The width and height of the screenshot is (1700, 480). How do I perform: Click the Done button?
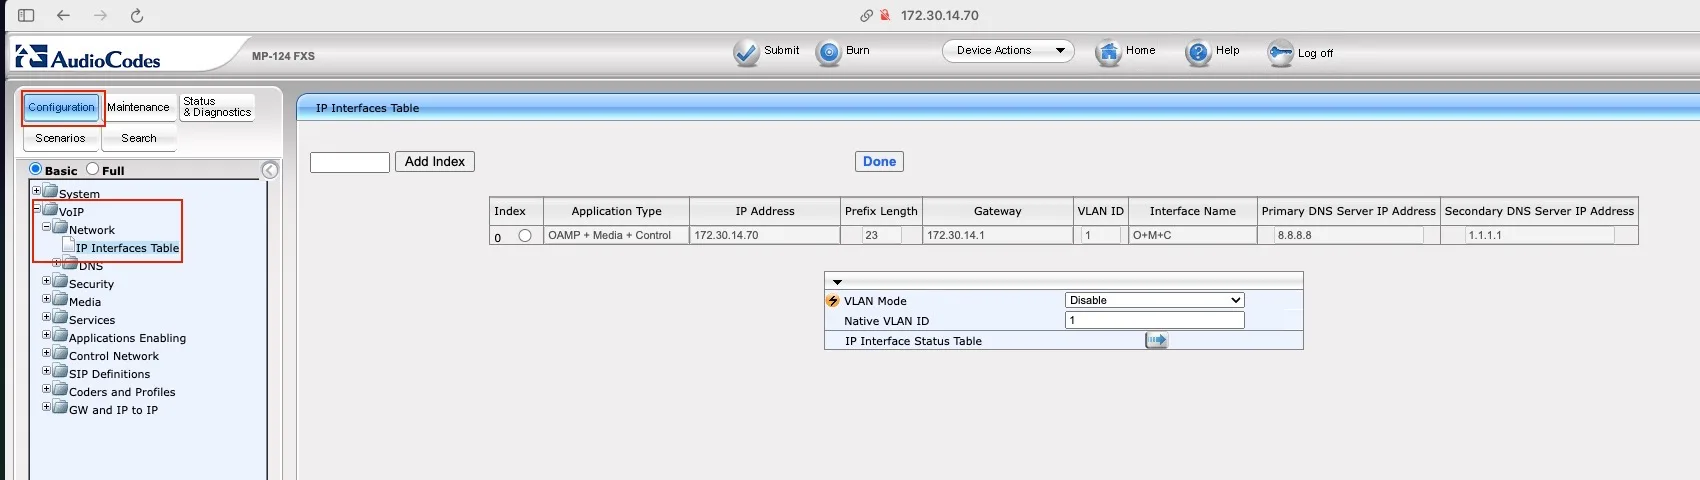tap(879, 161)
